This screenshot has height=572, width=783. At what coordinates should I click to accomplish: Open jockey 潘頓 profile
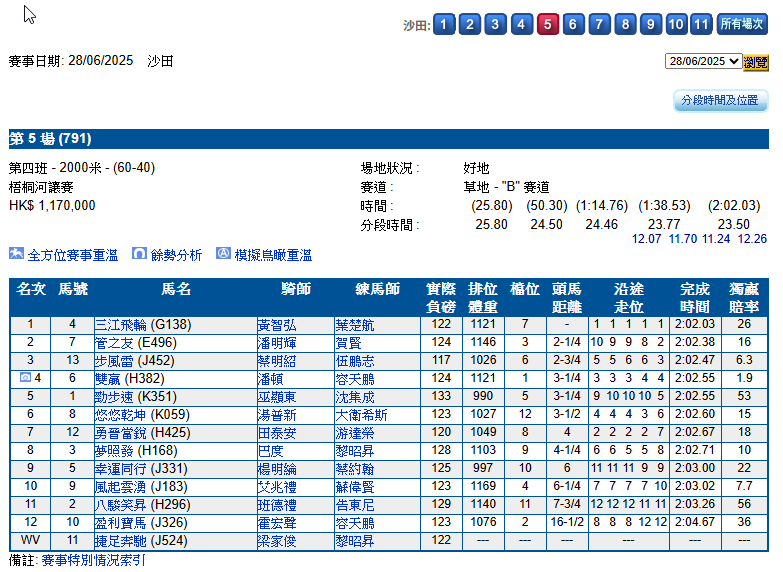click(x=271, y=379)
